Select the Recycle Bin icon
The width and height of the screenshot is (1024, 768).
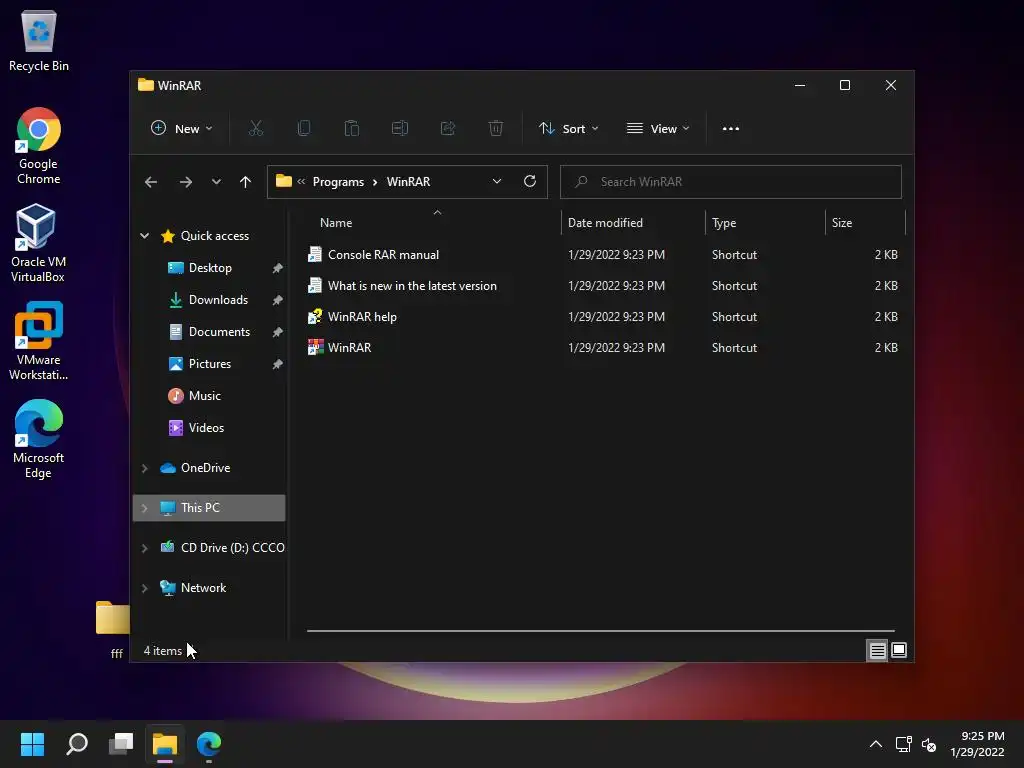pyautogui.click(x=39, y=40)
